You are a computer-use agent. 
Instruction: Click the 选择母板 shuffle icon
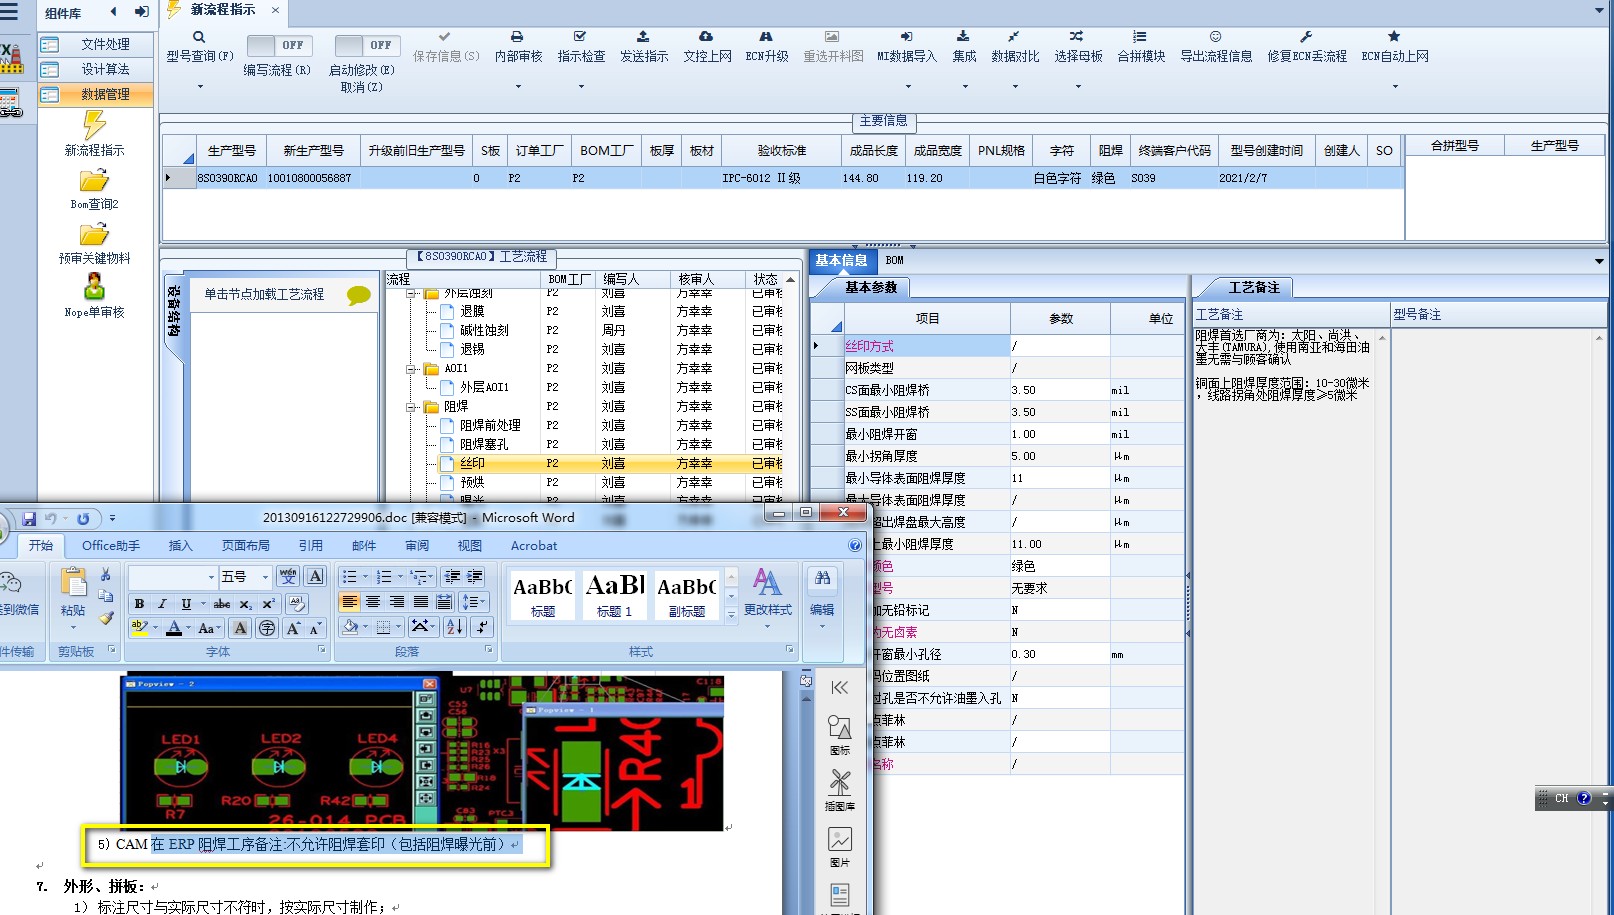(1077, 36)
